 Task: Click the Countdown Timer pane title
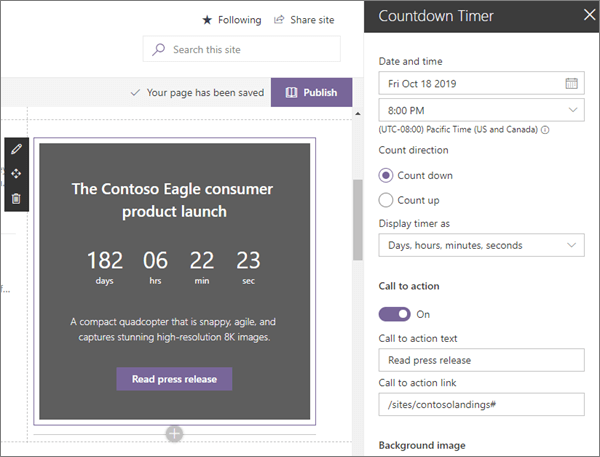436,16
